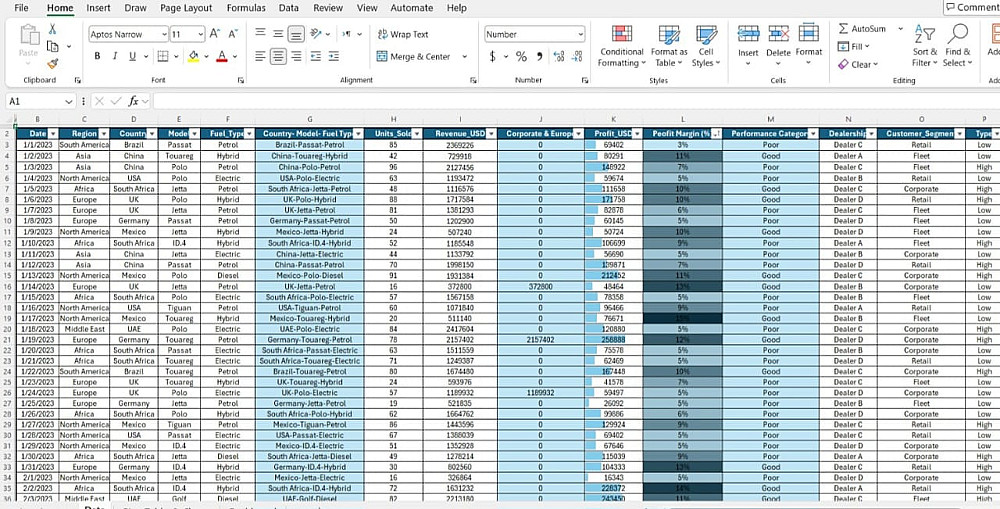Click Increase Font Size button
The height and width of the screenshot is (509, 1000).
click(215, 34)
